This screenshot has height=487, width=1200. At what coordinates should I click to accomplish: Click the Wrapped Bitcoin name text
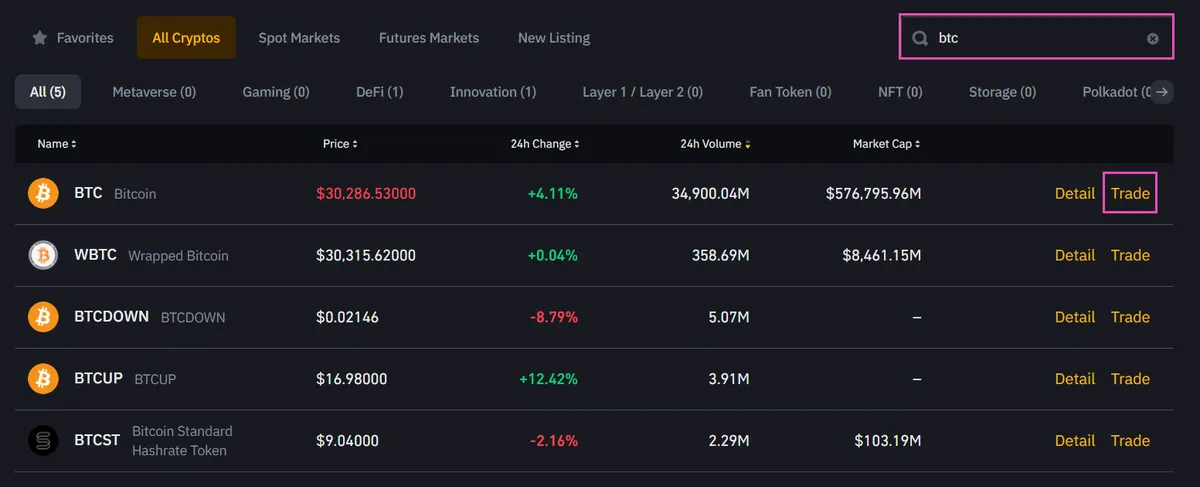point(178,256)
